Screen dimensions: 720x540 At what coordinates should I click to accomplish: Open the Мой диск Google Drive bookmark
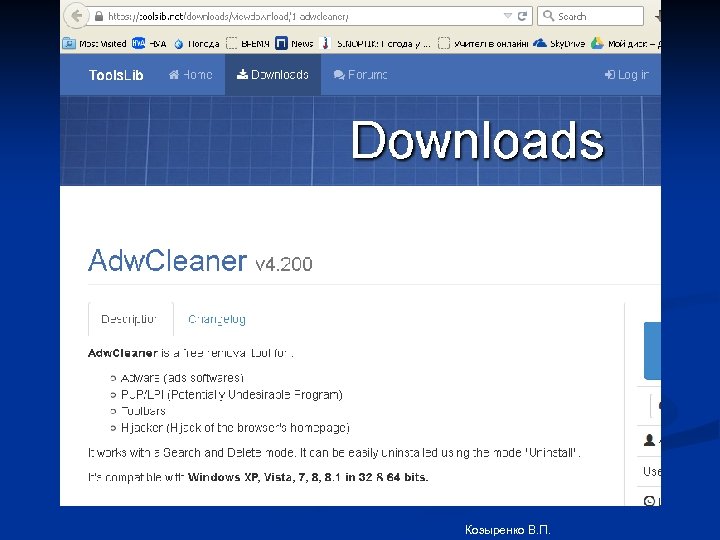(625, 44)
